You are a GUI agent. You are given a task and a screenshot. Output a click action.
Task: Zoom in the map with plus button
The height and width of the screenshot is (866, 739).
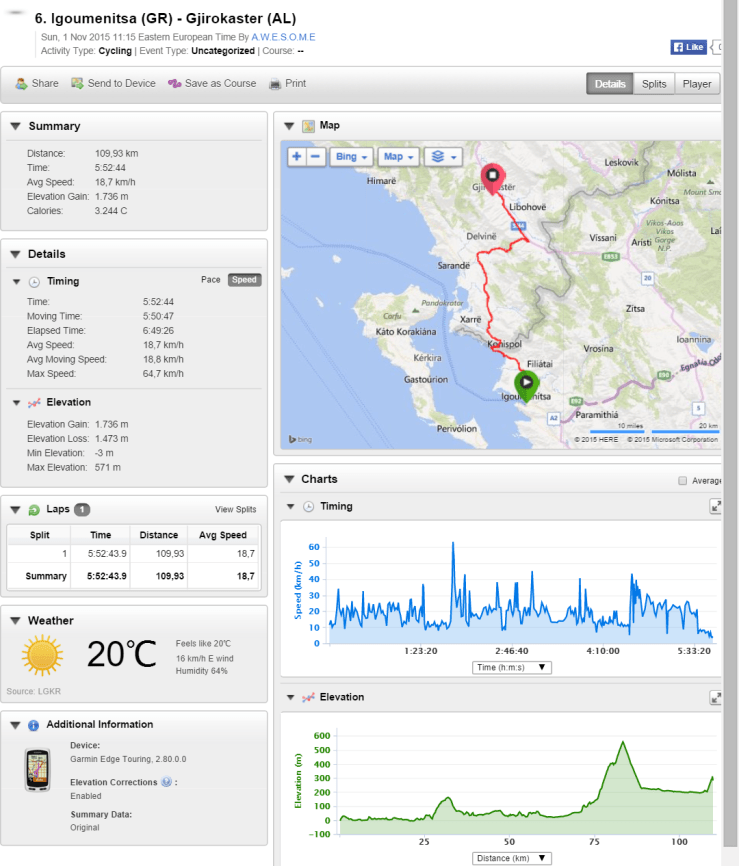click(x=296, y=157)
